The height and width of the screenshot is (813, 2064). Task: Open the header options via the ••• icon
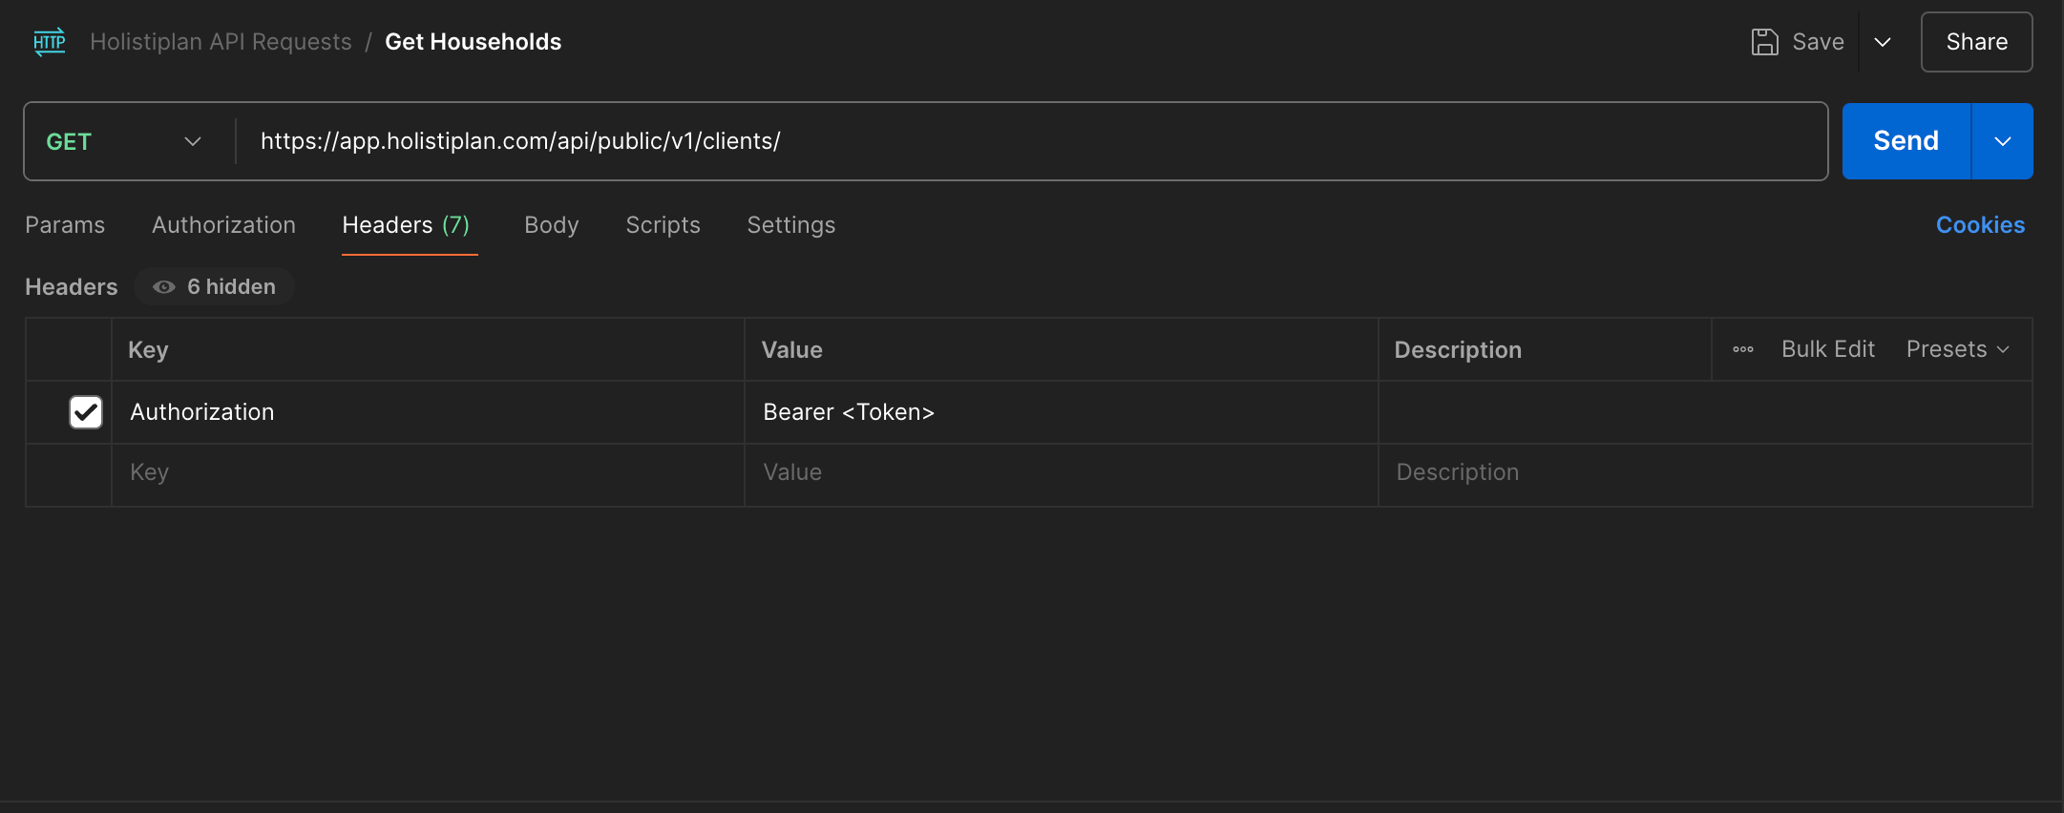click(x=1743, y=349)
